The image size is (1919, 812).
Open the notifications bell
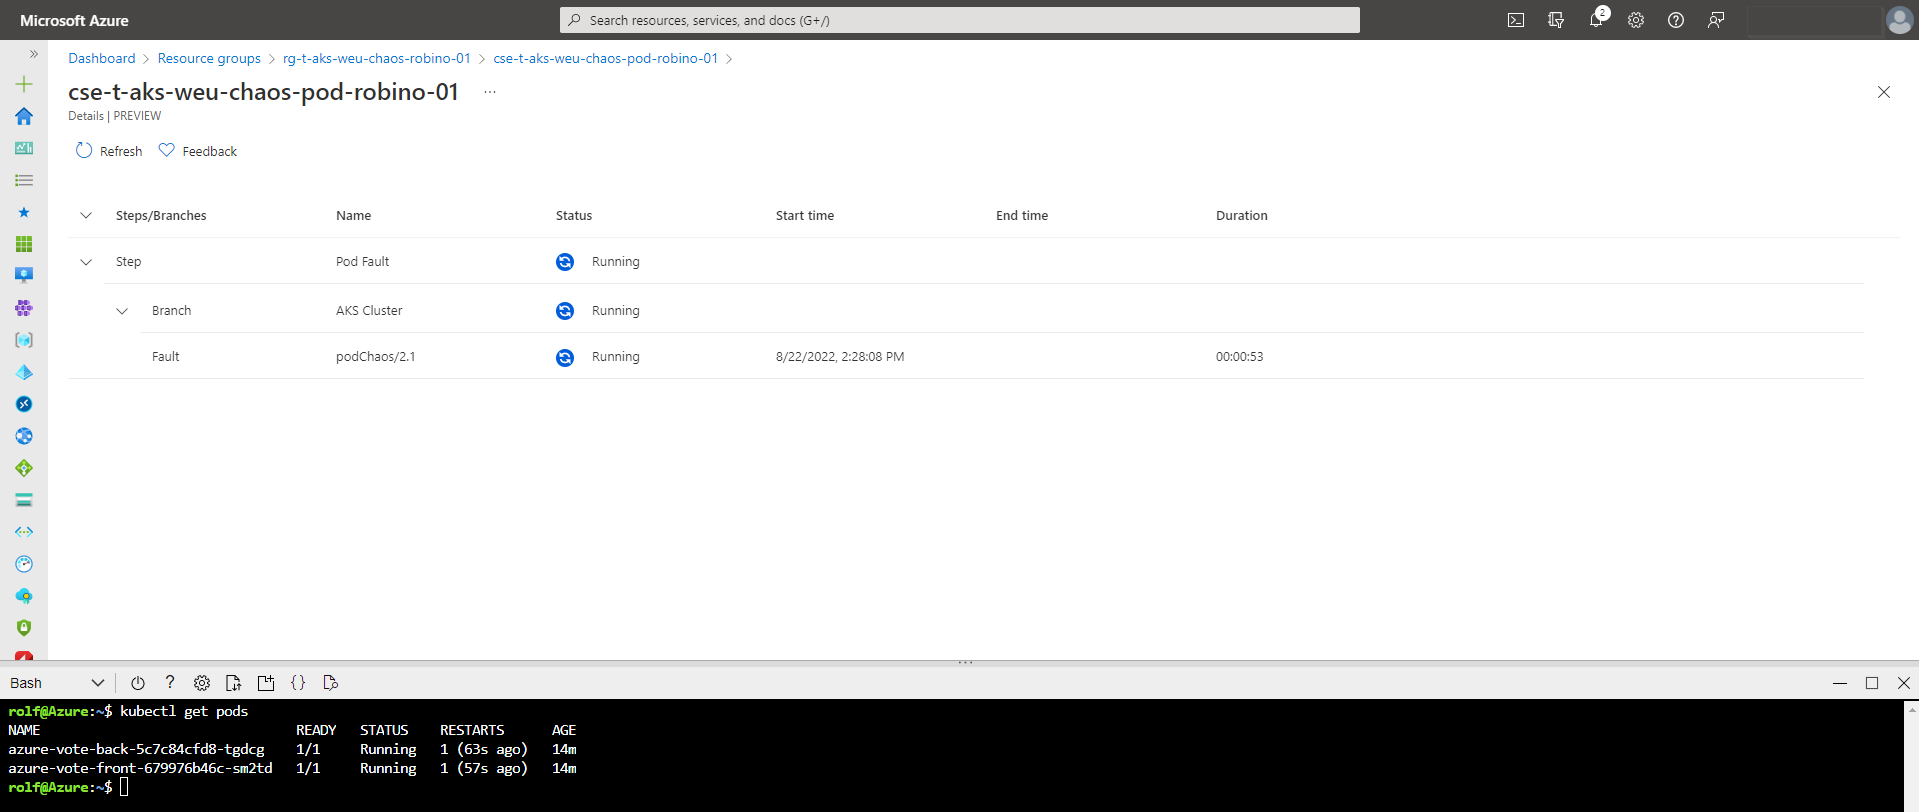(x=1596, y=20)
